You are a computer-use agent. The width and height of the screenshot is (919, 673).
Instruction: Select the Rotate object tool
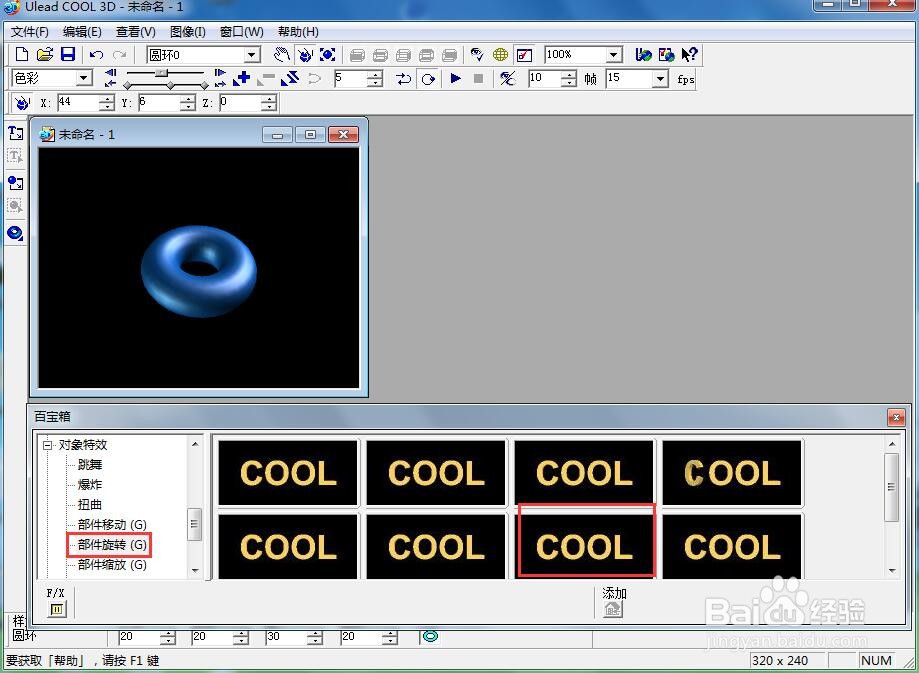point(305,55)
